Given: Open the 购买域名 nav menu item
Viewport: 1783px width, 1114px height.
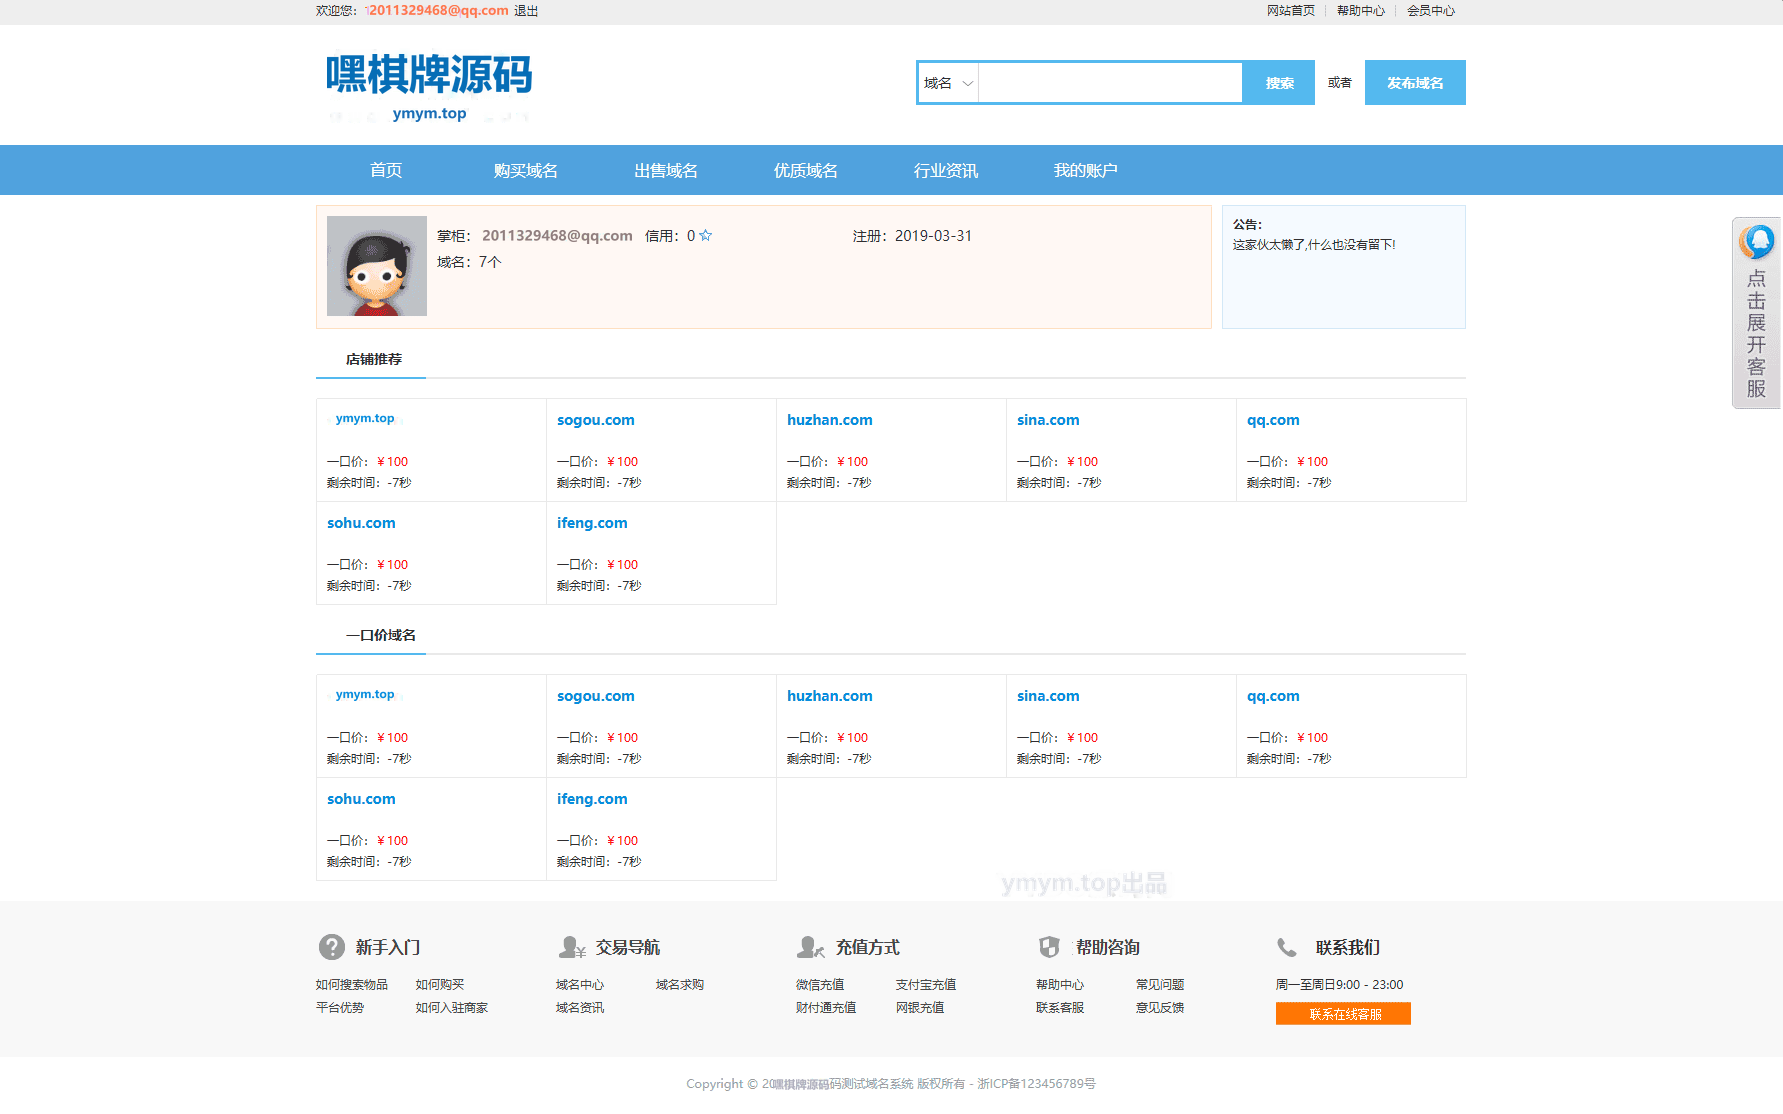Looking at the screenshot, I should click(x=526, y=170).
